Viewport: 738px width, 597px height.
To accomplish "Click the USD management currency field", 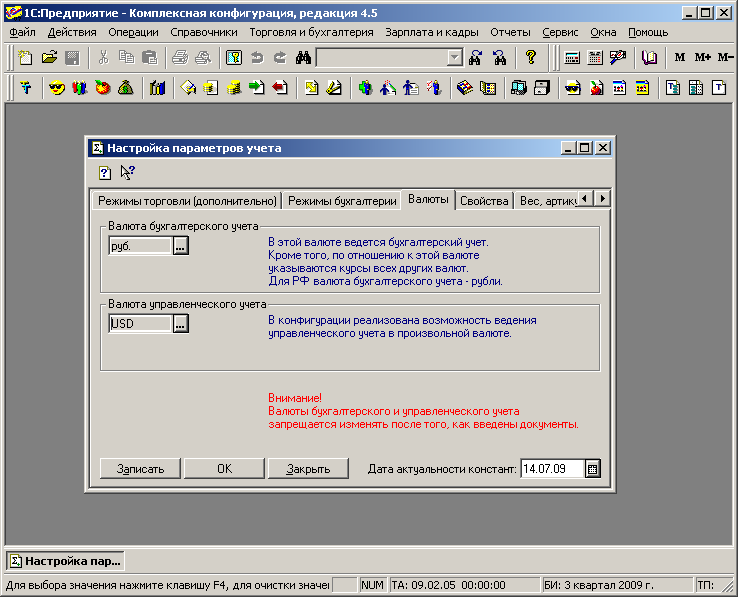I will 140,323.
